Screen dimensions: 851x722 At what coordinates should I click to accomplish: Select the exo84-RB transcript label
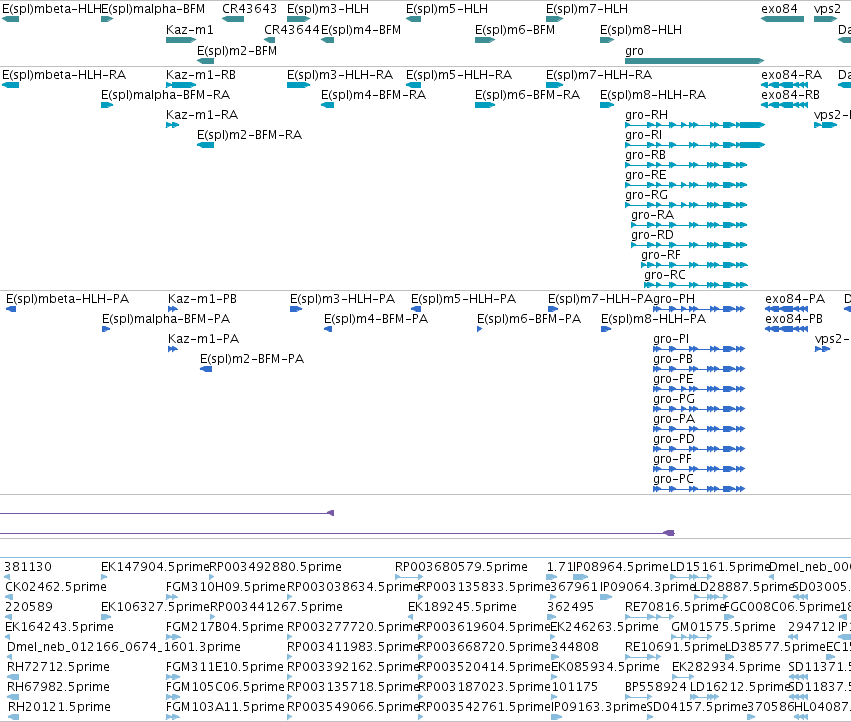pos(790,95)
